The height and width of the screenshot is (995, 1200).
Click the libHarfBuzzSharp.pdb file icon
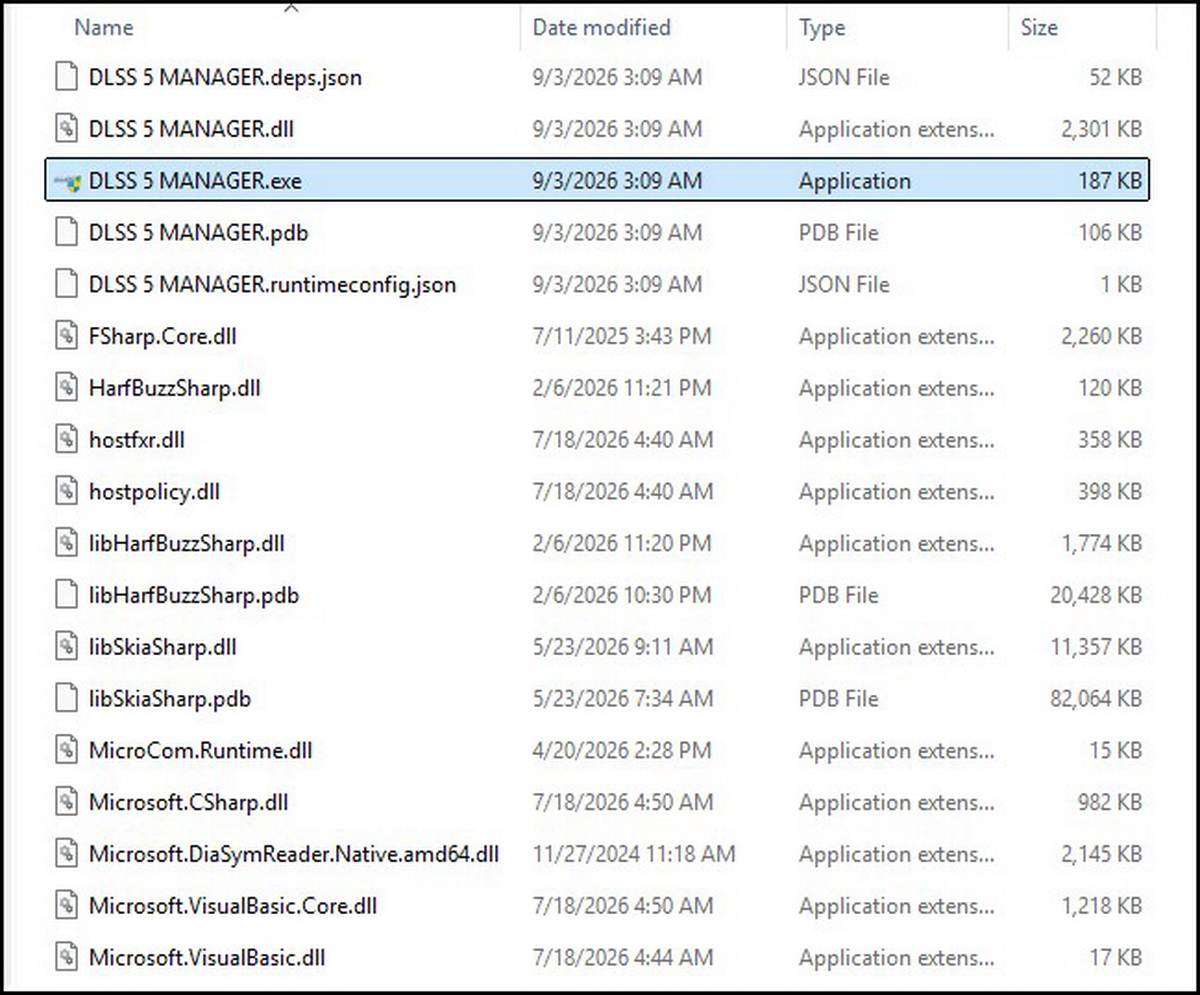tap(66, 595)
